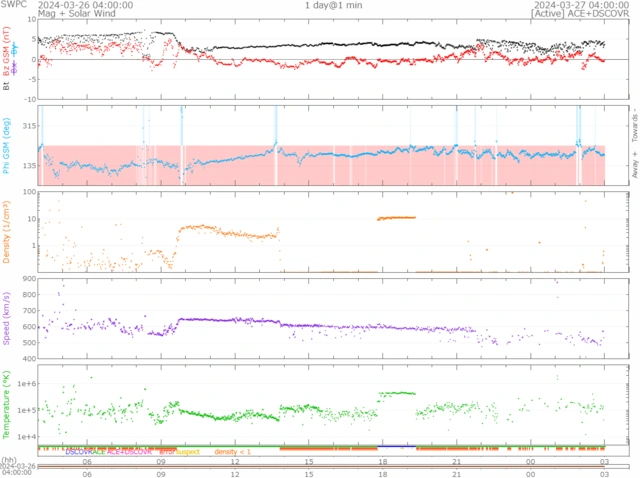Click the Away + sector label
The height and width of the screenshot is (478, 640).
click(x=635, y=164)
